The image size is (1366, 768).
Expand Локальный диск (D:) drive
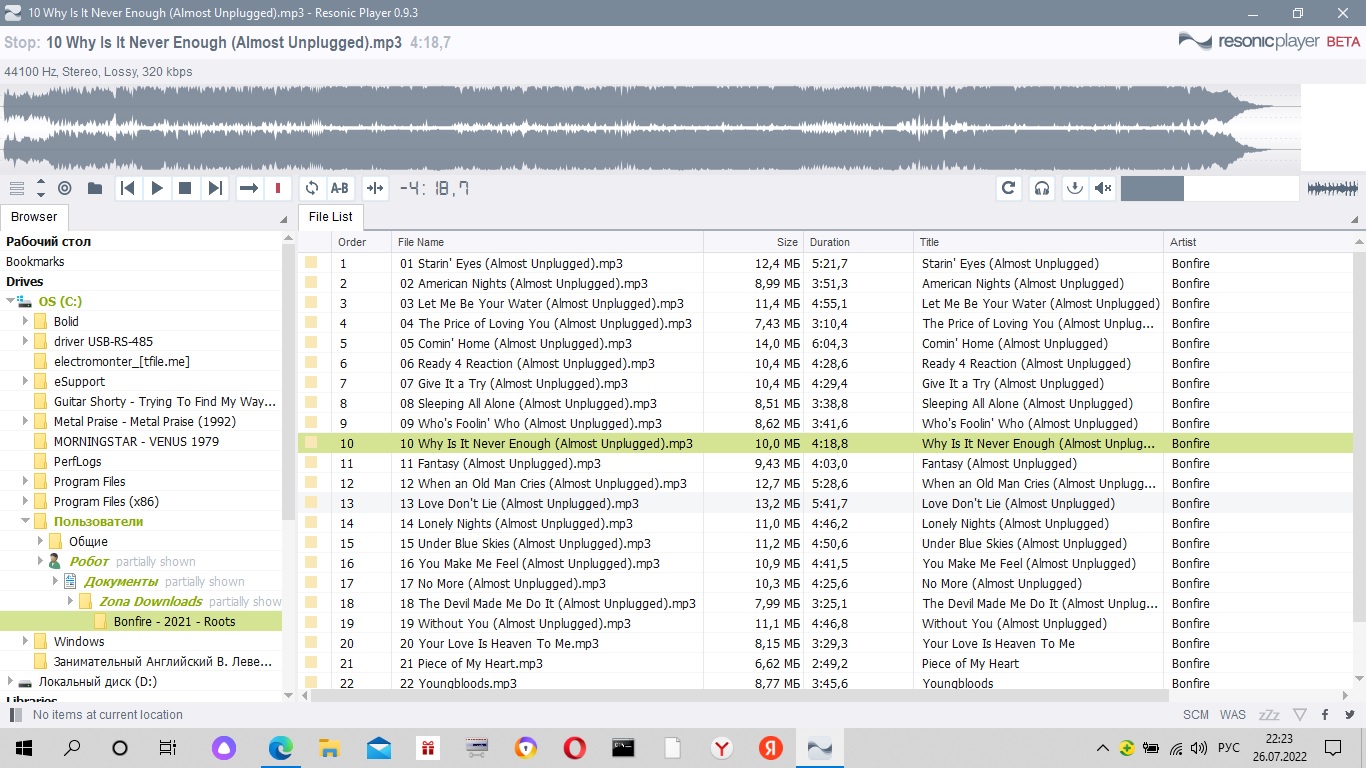11,681
